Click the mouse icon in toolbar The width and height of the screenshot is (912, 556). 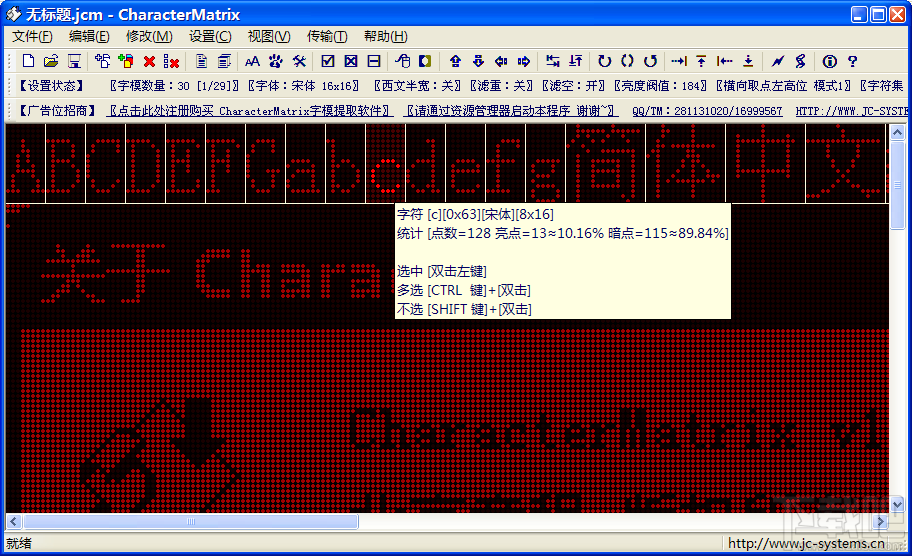coord(402,61)
